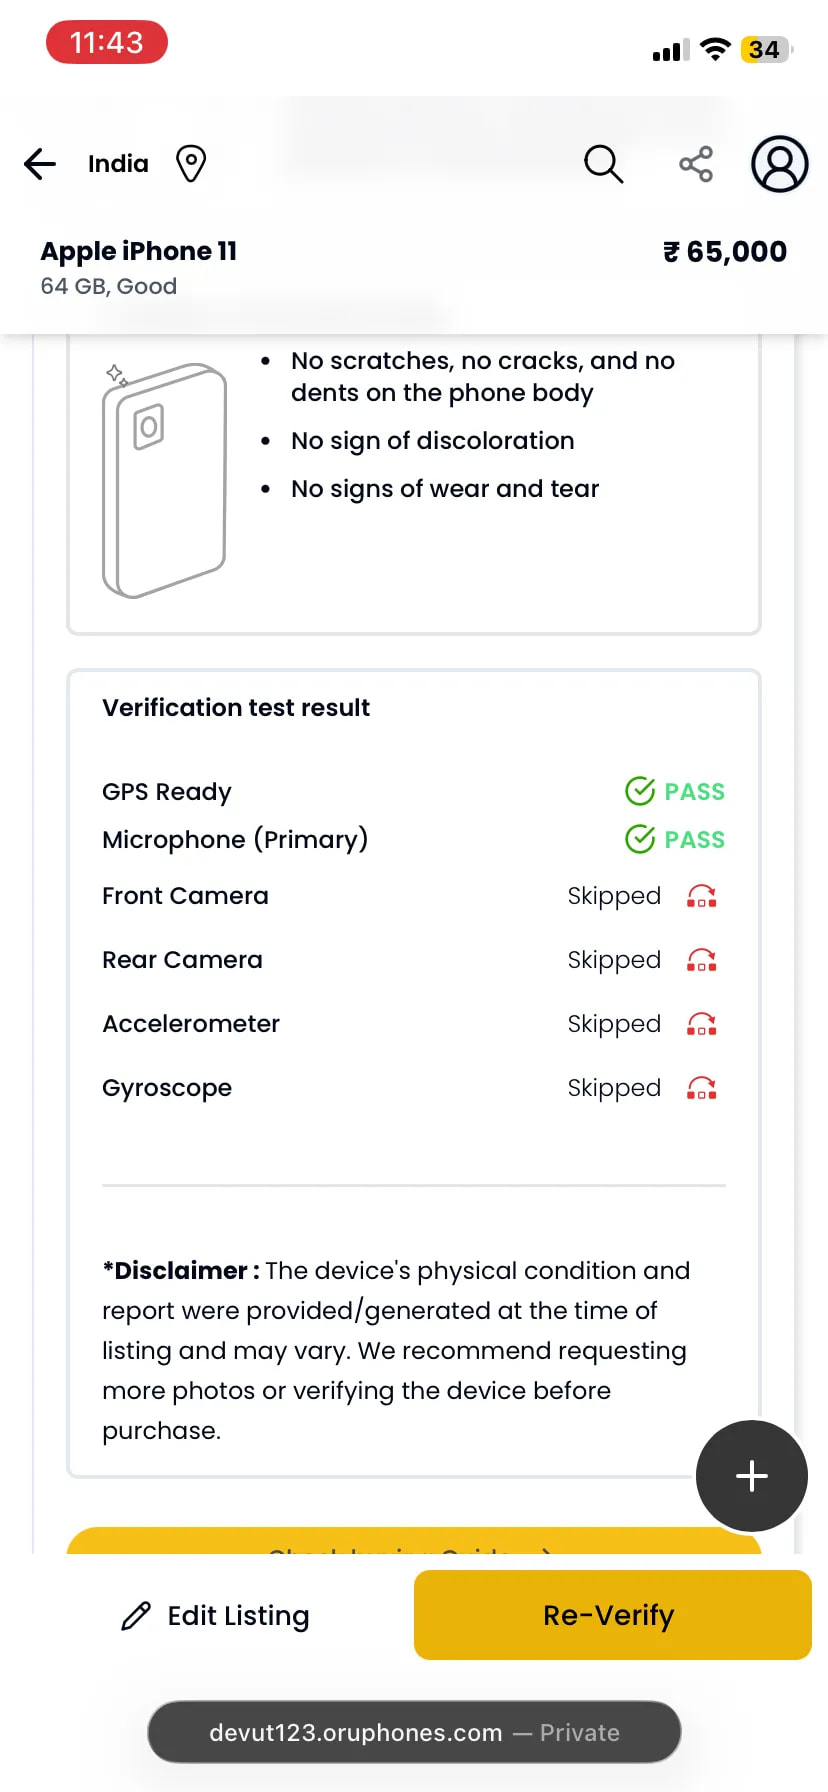Tap the red icon beside Rear Camera

702,960
